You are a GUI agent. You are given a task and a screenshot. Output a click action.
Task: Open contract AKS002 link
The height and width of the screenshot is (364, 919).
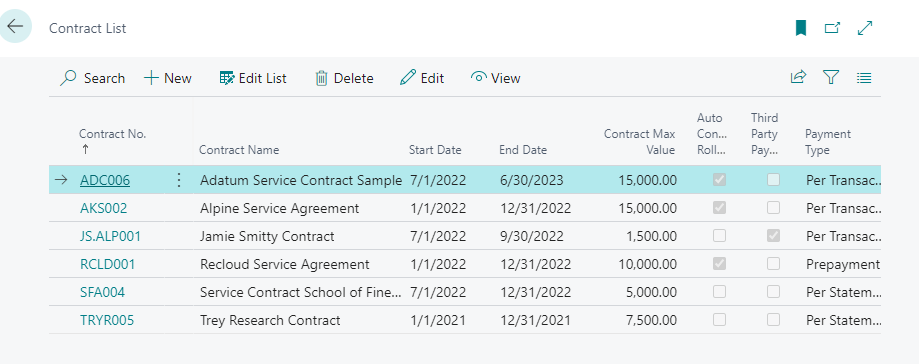coord(103,208)
